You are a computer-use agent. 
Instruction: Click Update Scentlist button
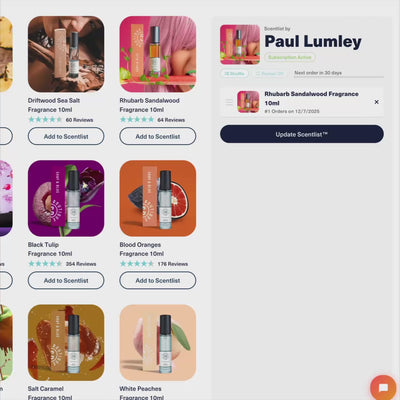pyautogui.click(x=302, y=134)
